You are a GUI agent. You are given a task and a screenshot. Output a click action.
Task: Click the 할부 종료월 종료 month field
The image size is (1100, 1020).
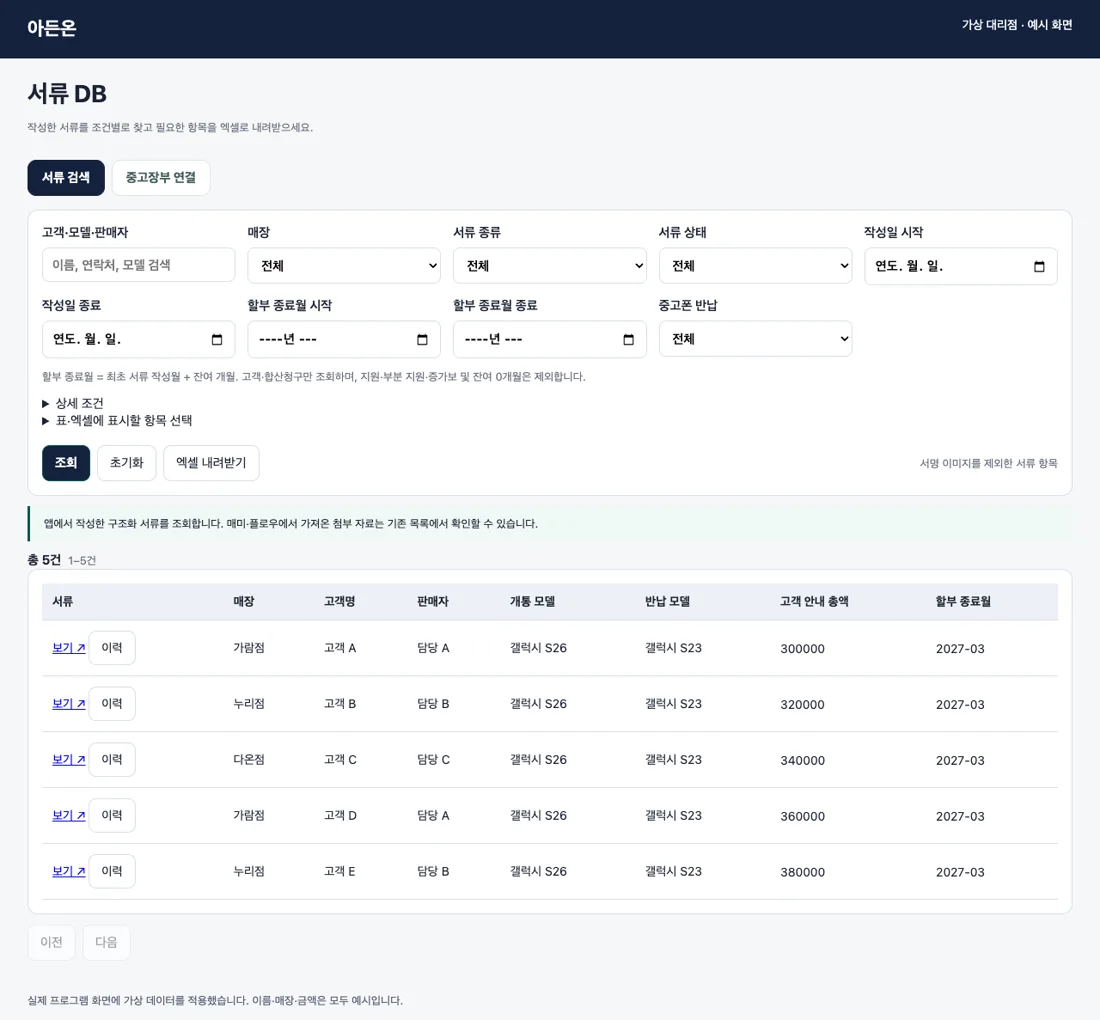[x=549, y=340]
